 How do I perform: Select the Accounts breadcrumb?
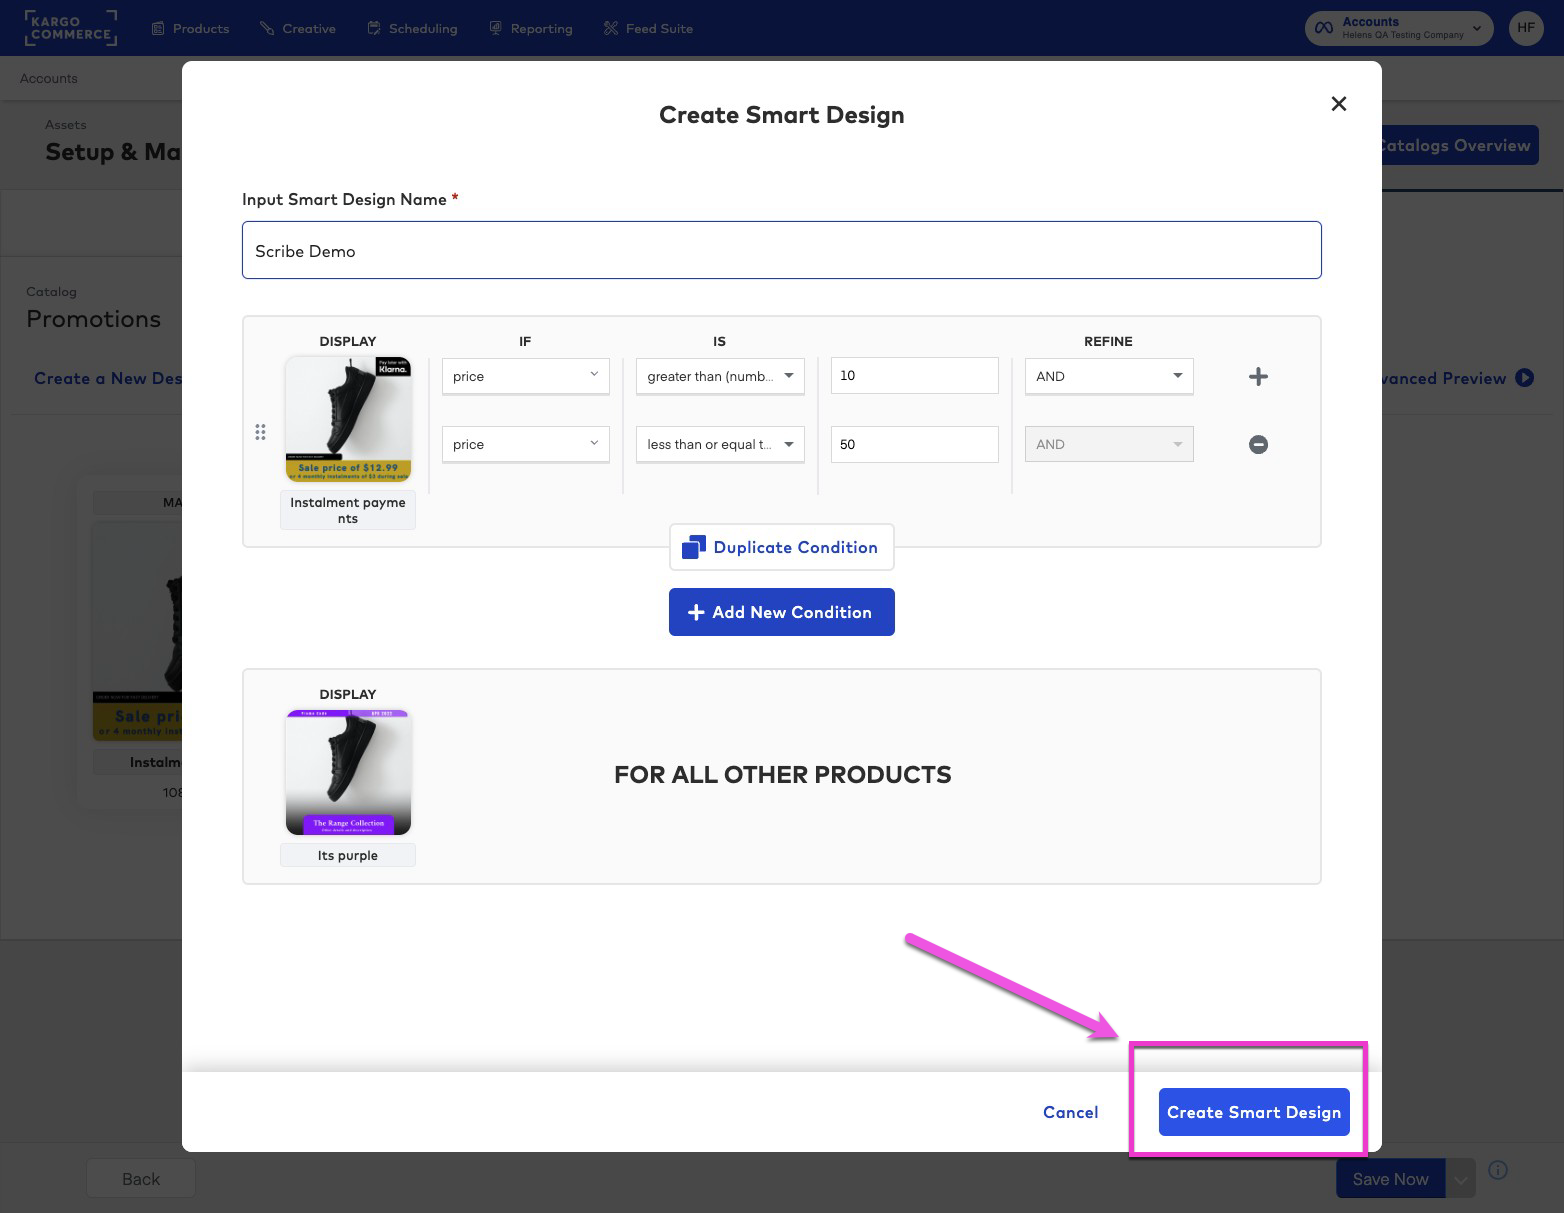point(47,78)
